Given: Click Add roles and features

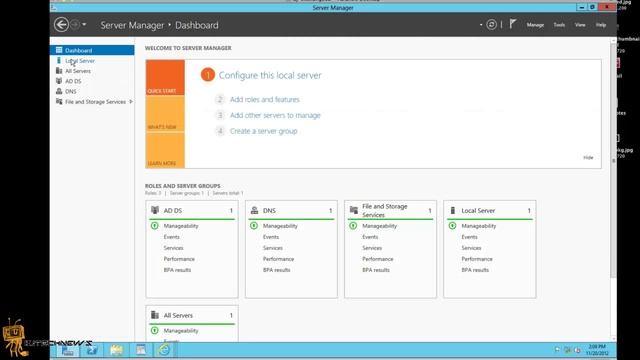Looking at the screenshot, I should point(264,99).
